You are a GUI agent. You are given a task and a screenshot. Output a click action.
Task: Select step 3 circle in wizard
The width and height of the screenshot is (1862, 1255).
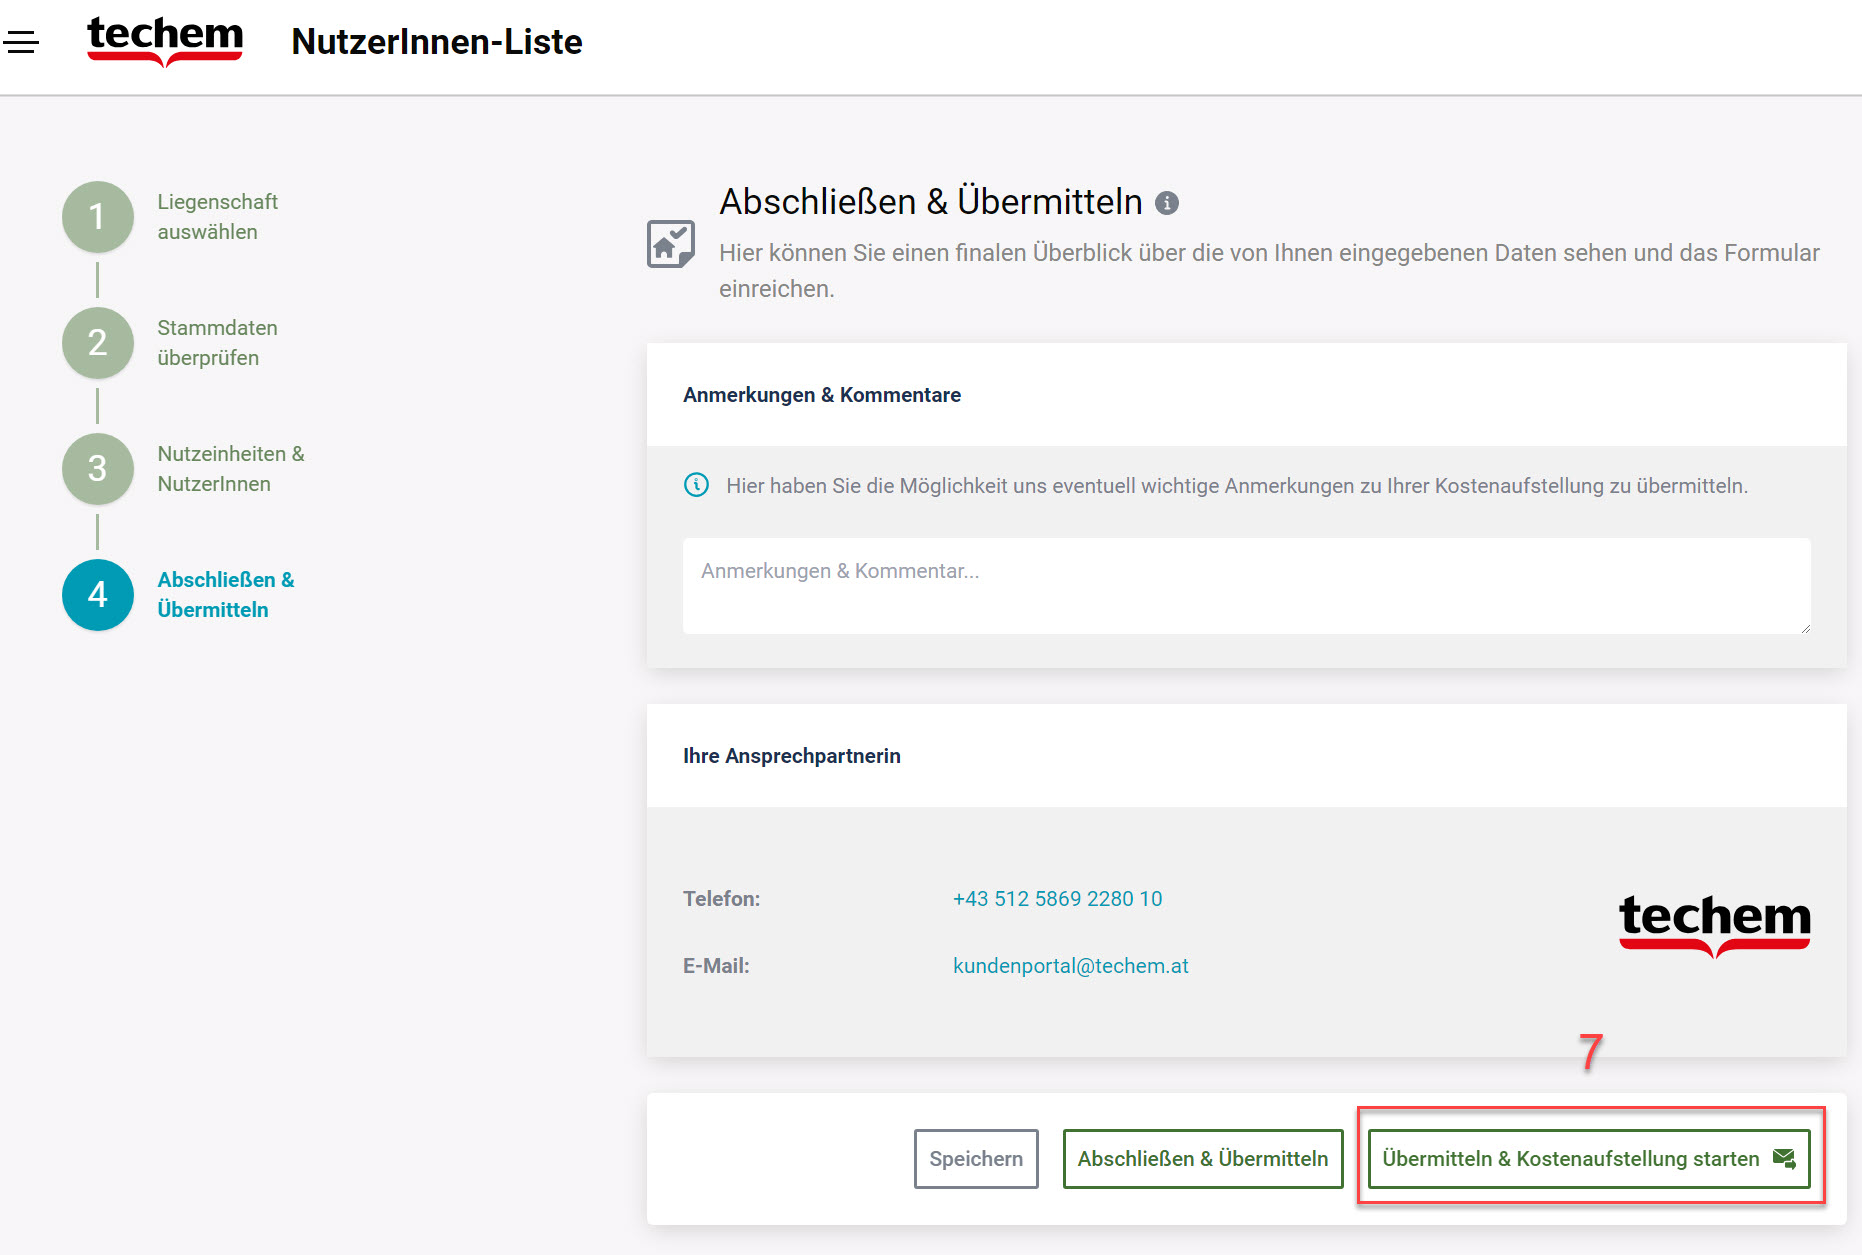pos(98,469)
